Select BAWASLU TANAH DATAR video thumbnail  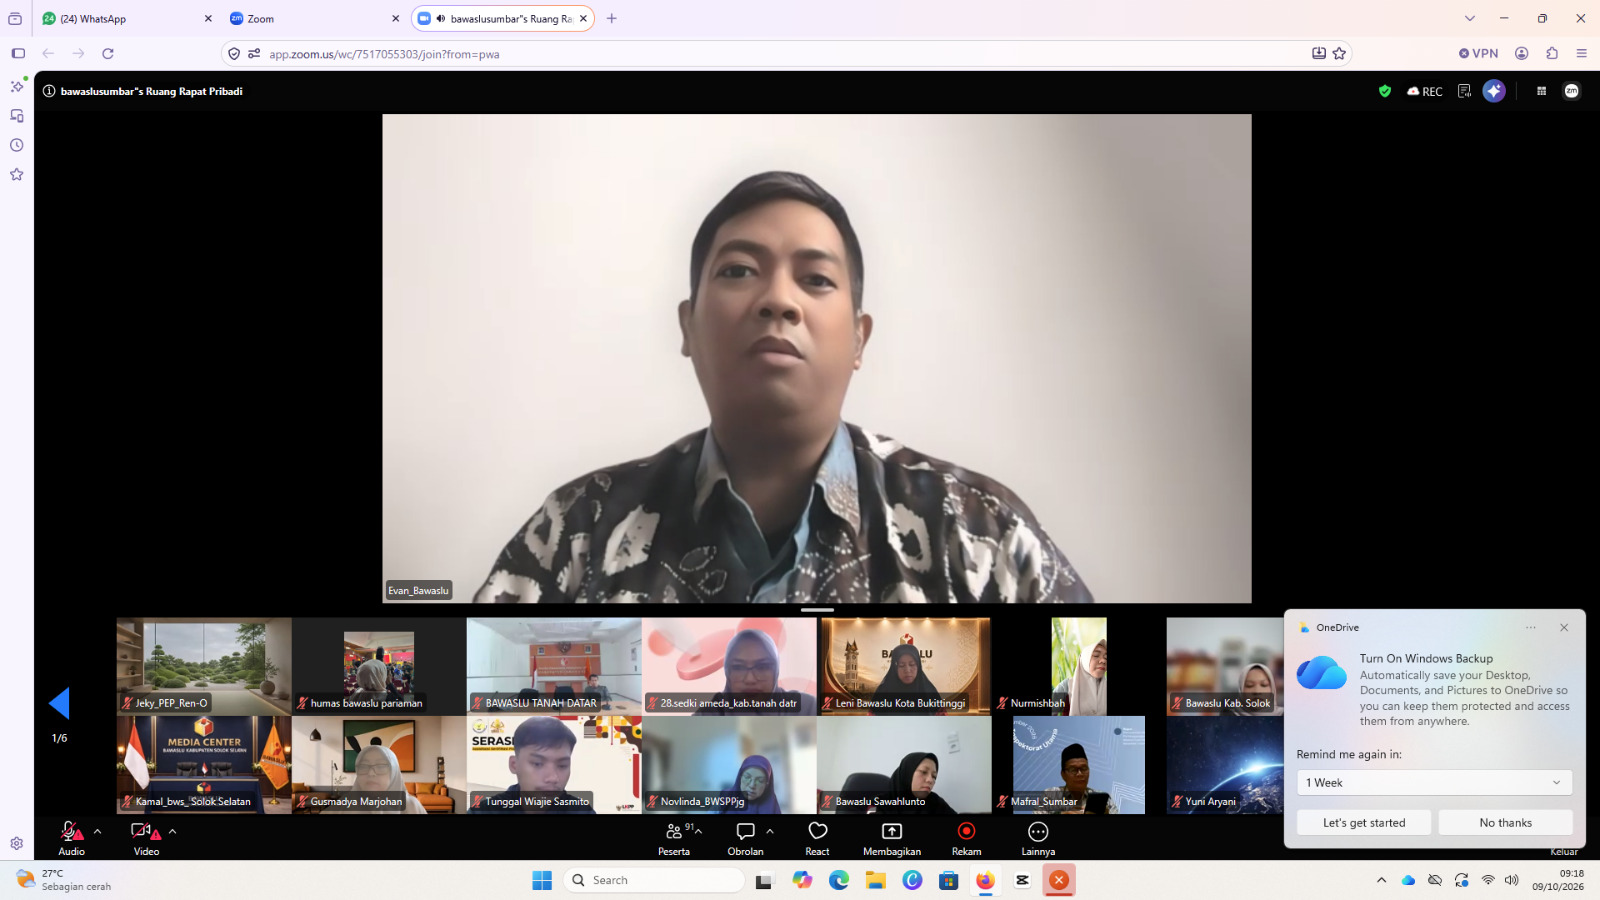coord(554,666)
